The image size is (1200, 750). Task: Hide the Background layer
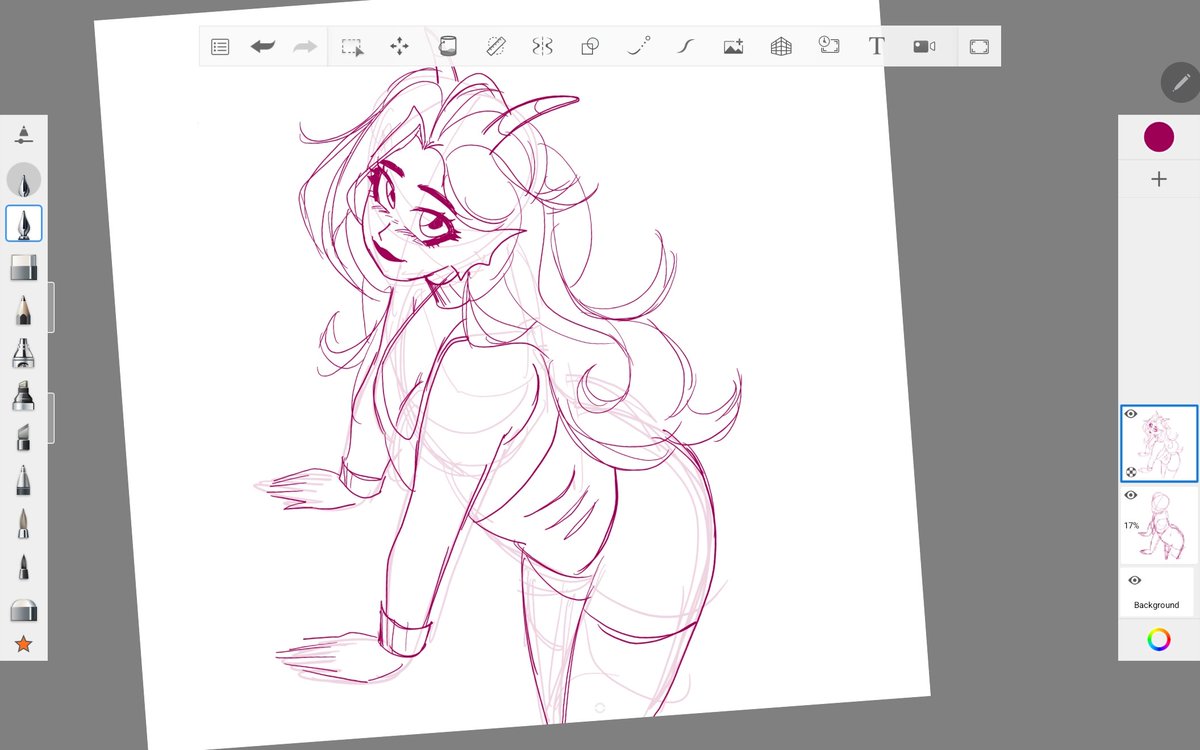(x=1134, y=580)
